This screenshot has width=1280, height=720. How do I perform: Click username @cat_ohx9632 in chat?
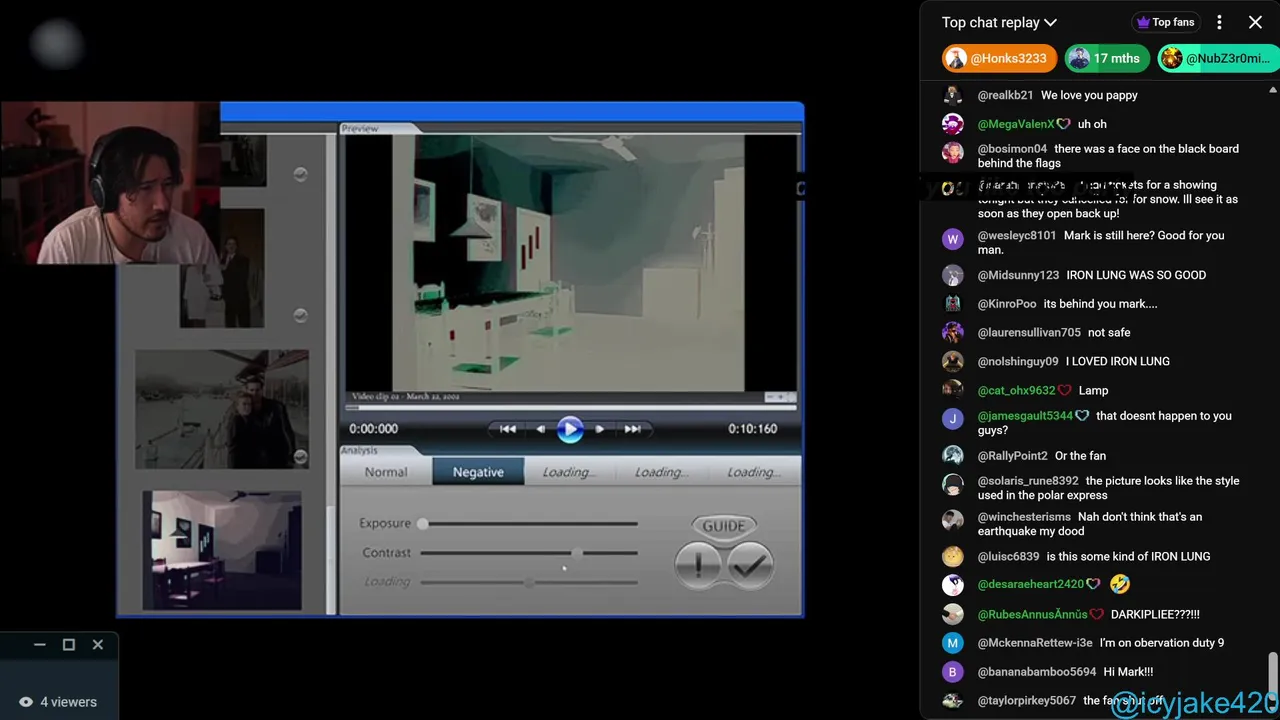(1017, 390)
